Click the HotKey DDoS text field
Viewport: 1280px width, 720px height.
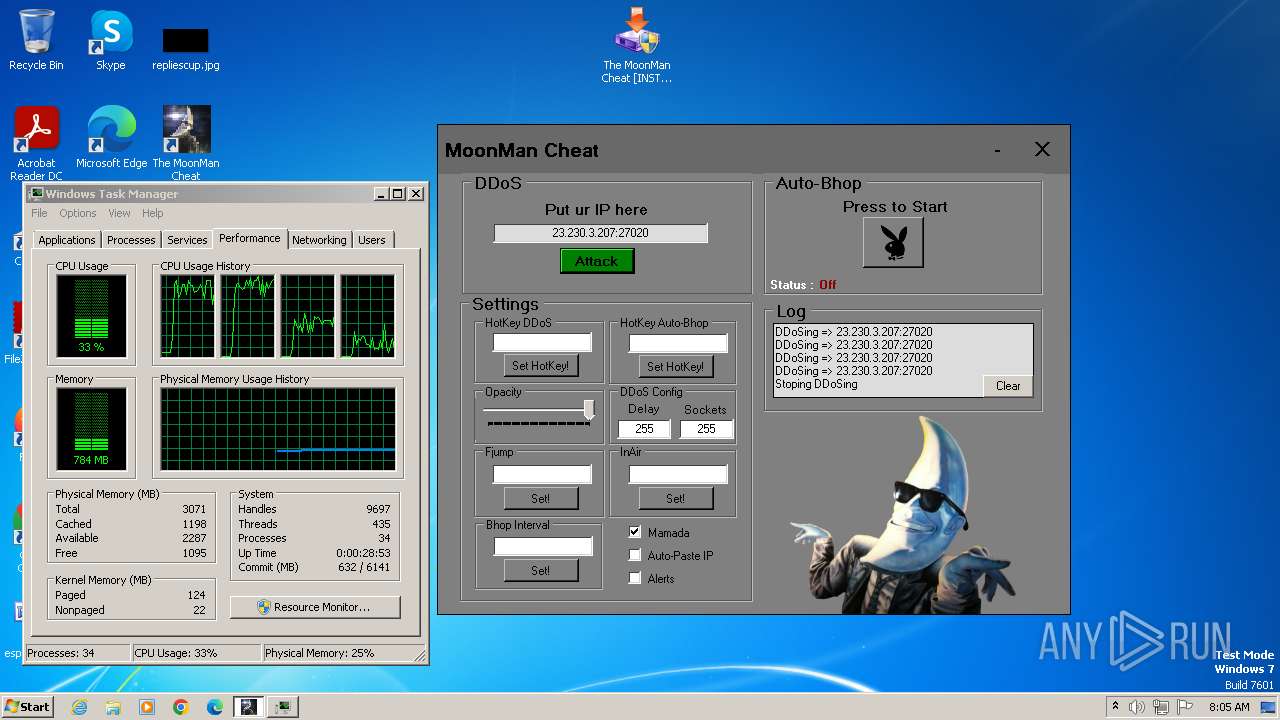pyautogui.click(x=542, y=342)
